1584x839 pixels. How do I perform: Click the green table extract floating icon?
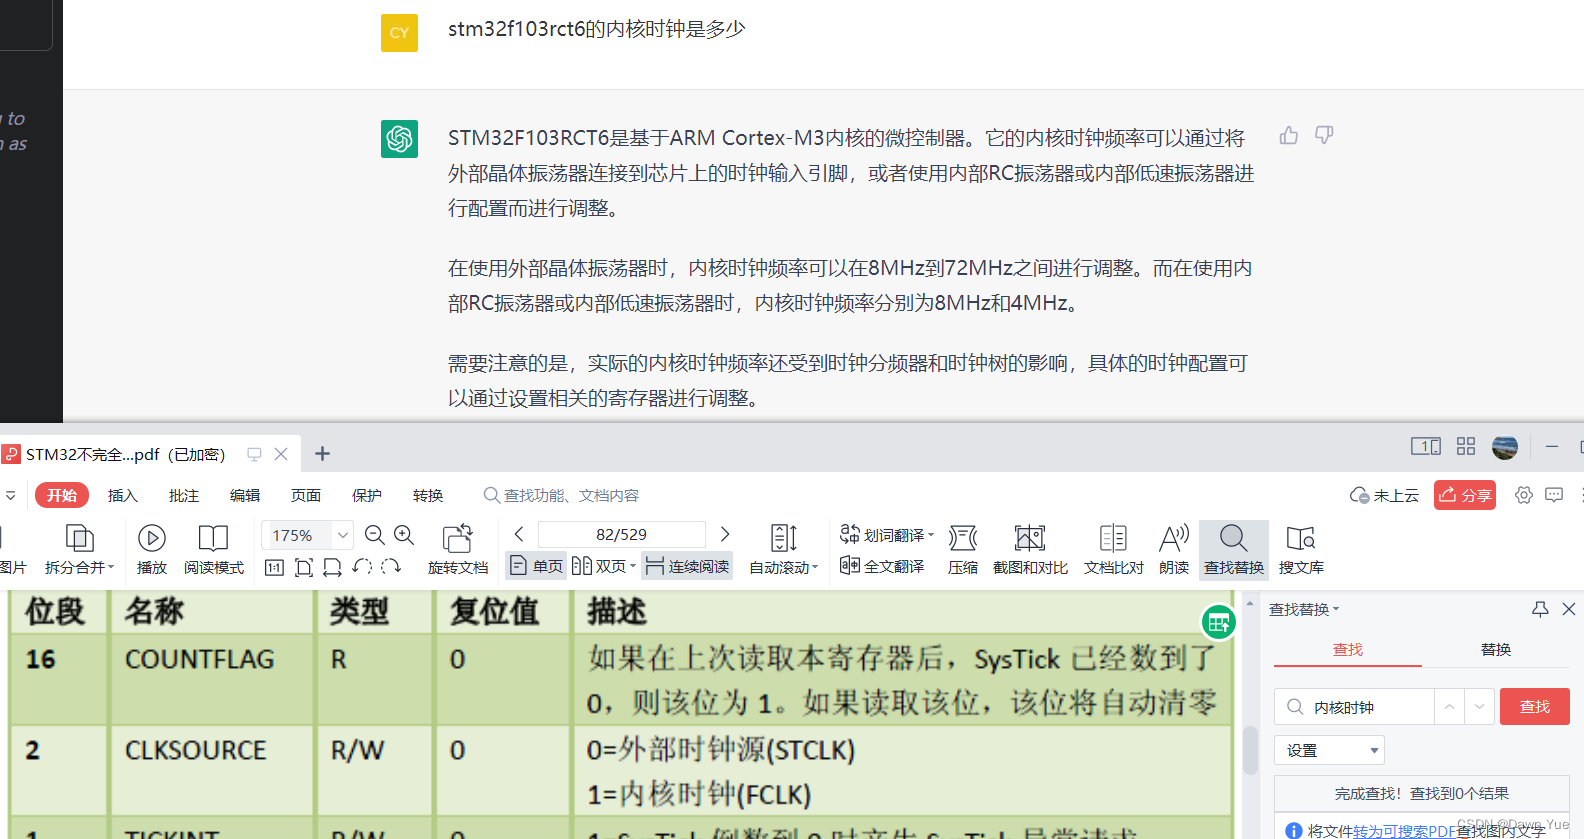(x=1218, y=623)
